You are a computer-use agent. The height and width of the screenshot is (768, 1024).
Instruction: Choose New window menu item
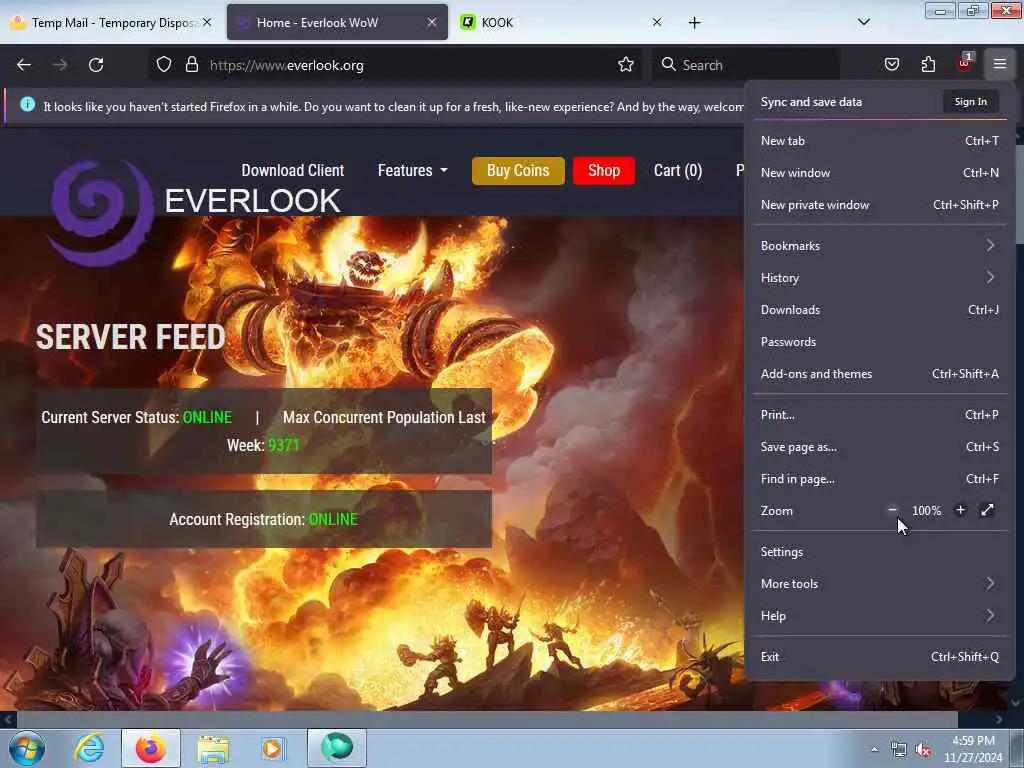tap(880, 172)
